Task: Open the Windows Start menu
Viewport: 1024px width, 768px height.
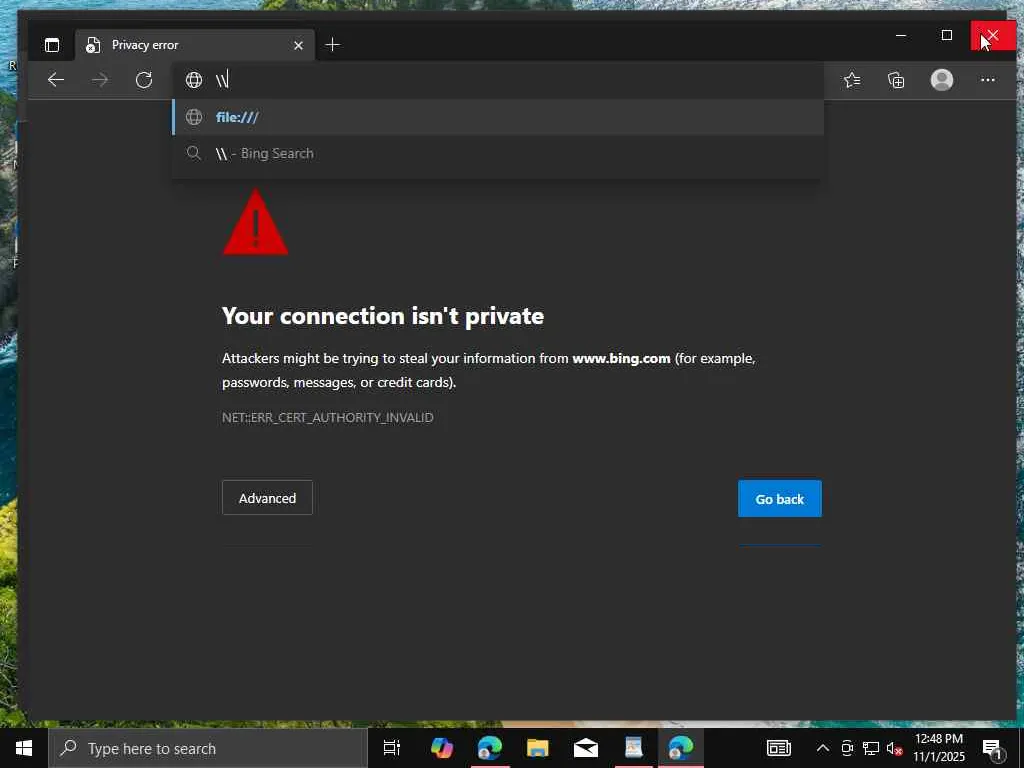Action: point(24,748)
